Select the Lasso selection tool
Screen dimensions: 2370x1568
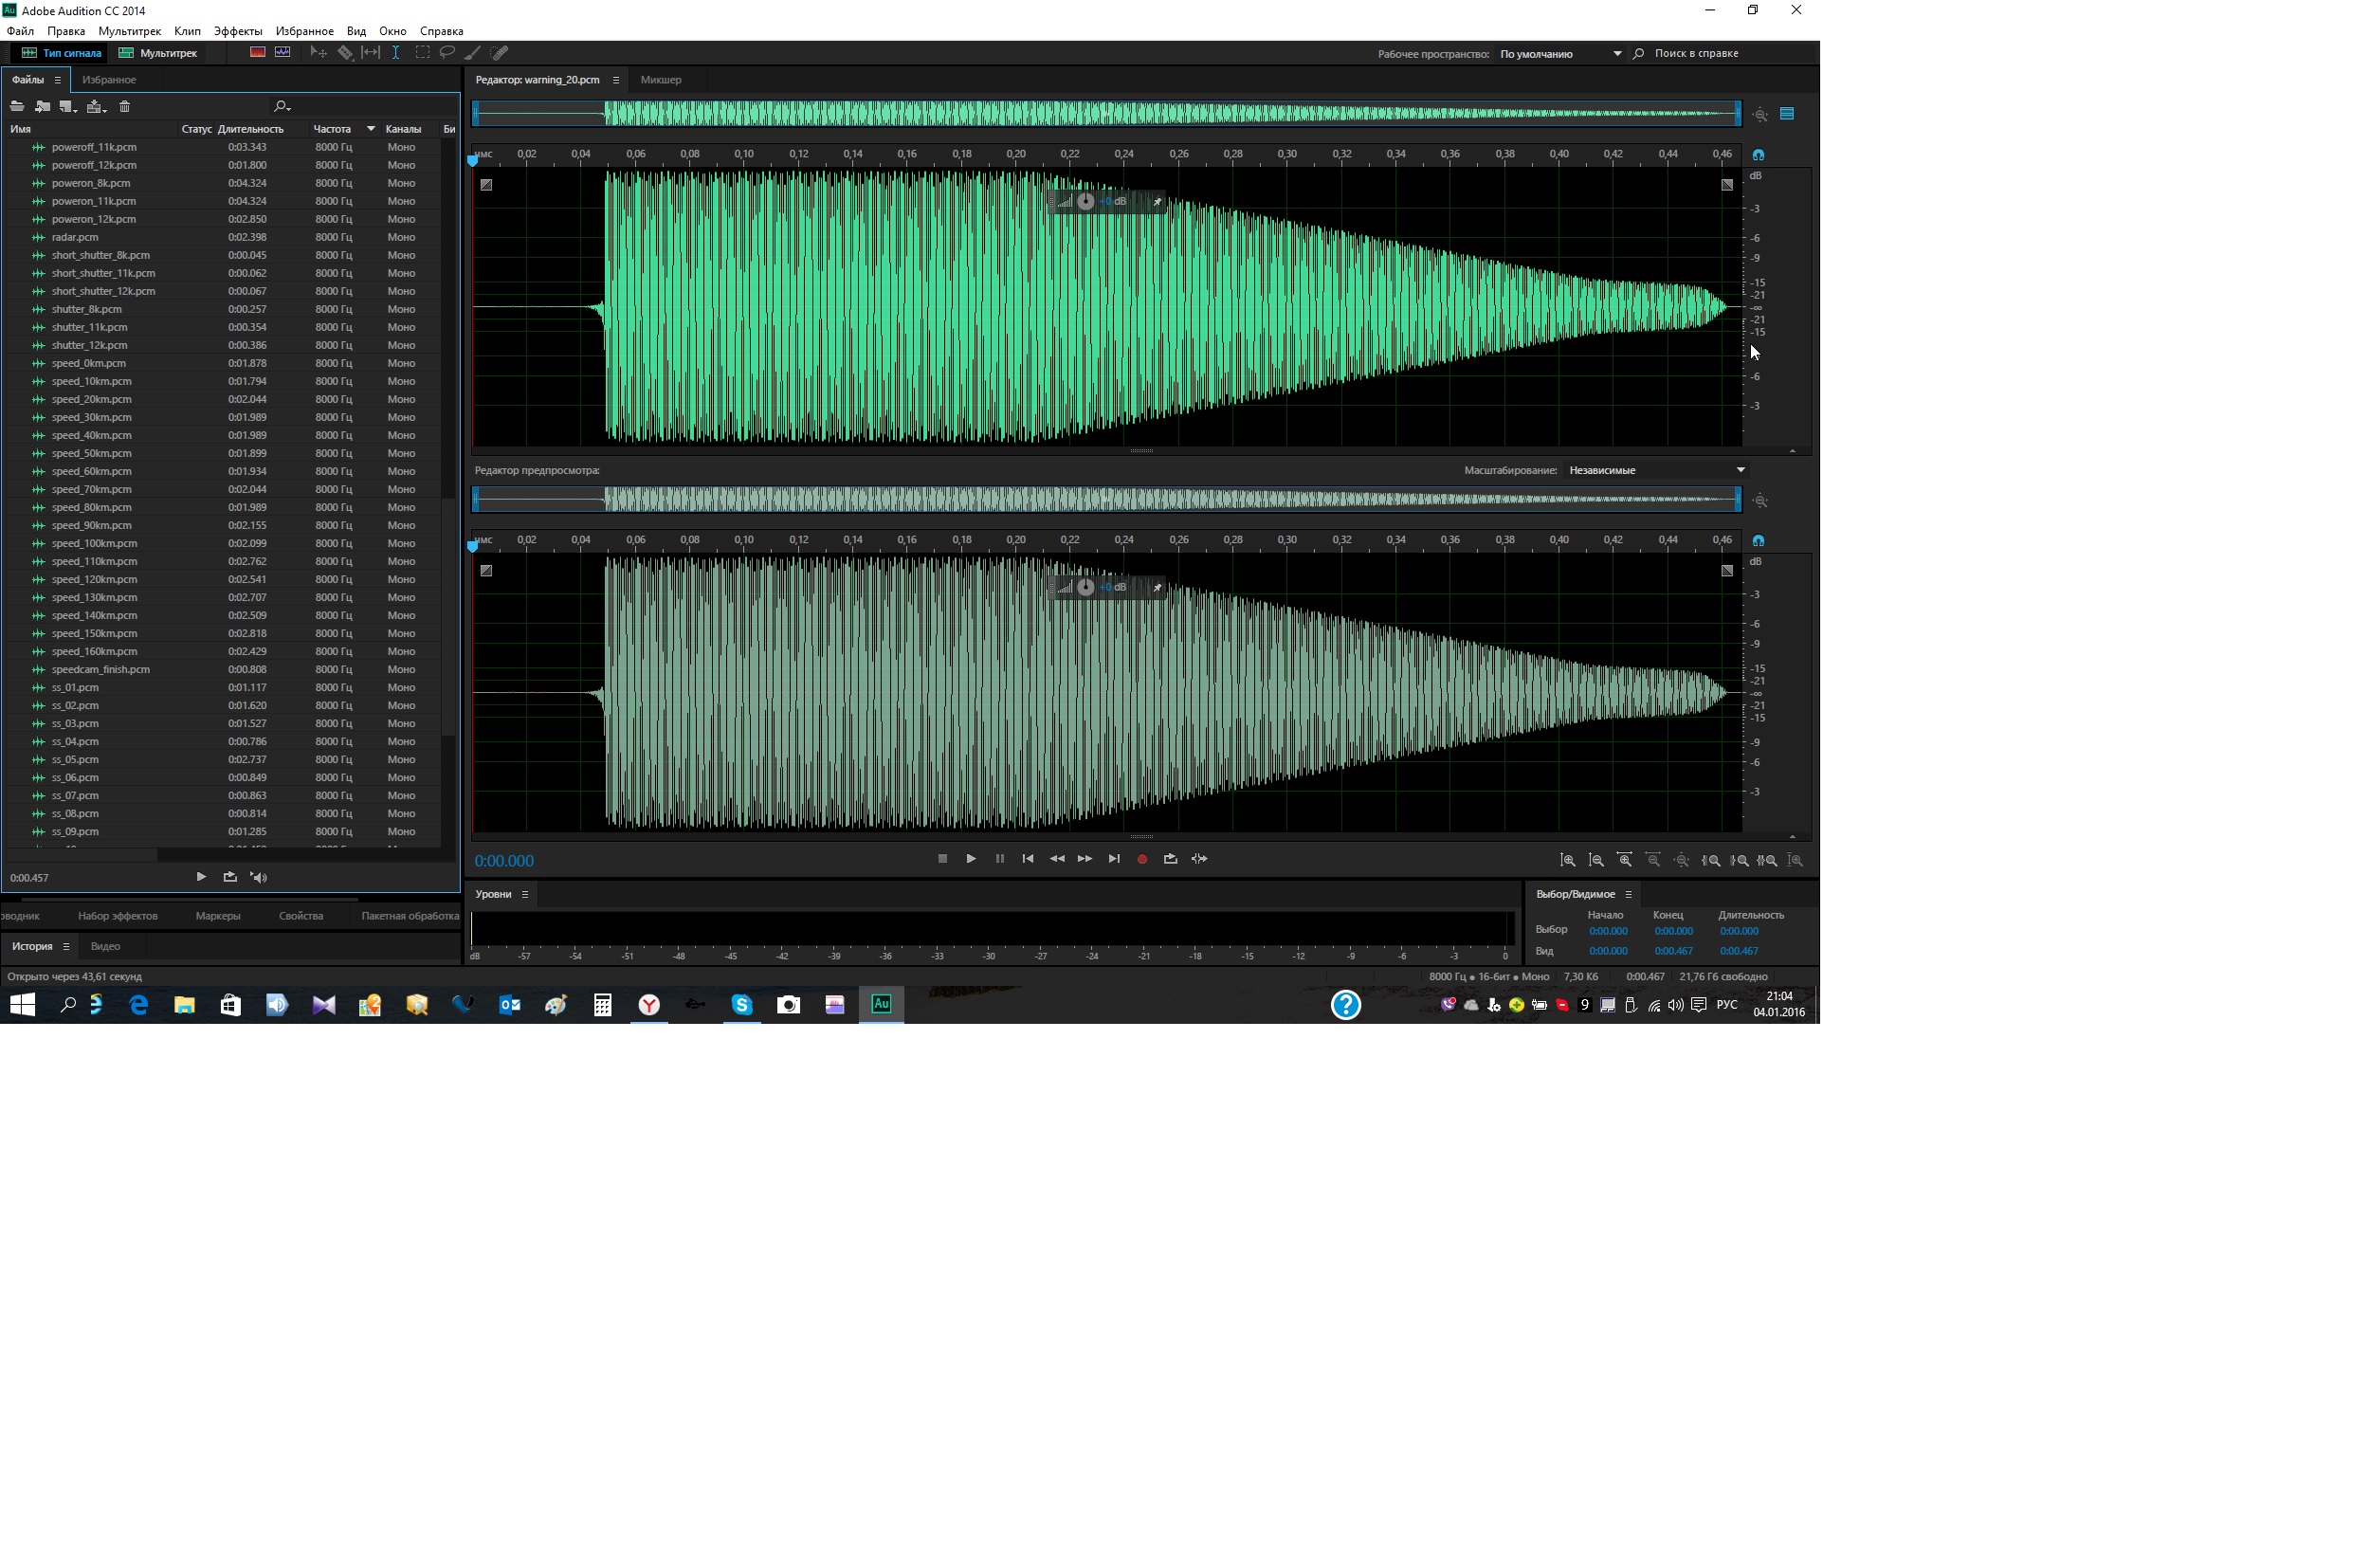point(448,53)
